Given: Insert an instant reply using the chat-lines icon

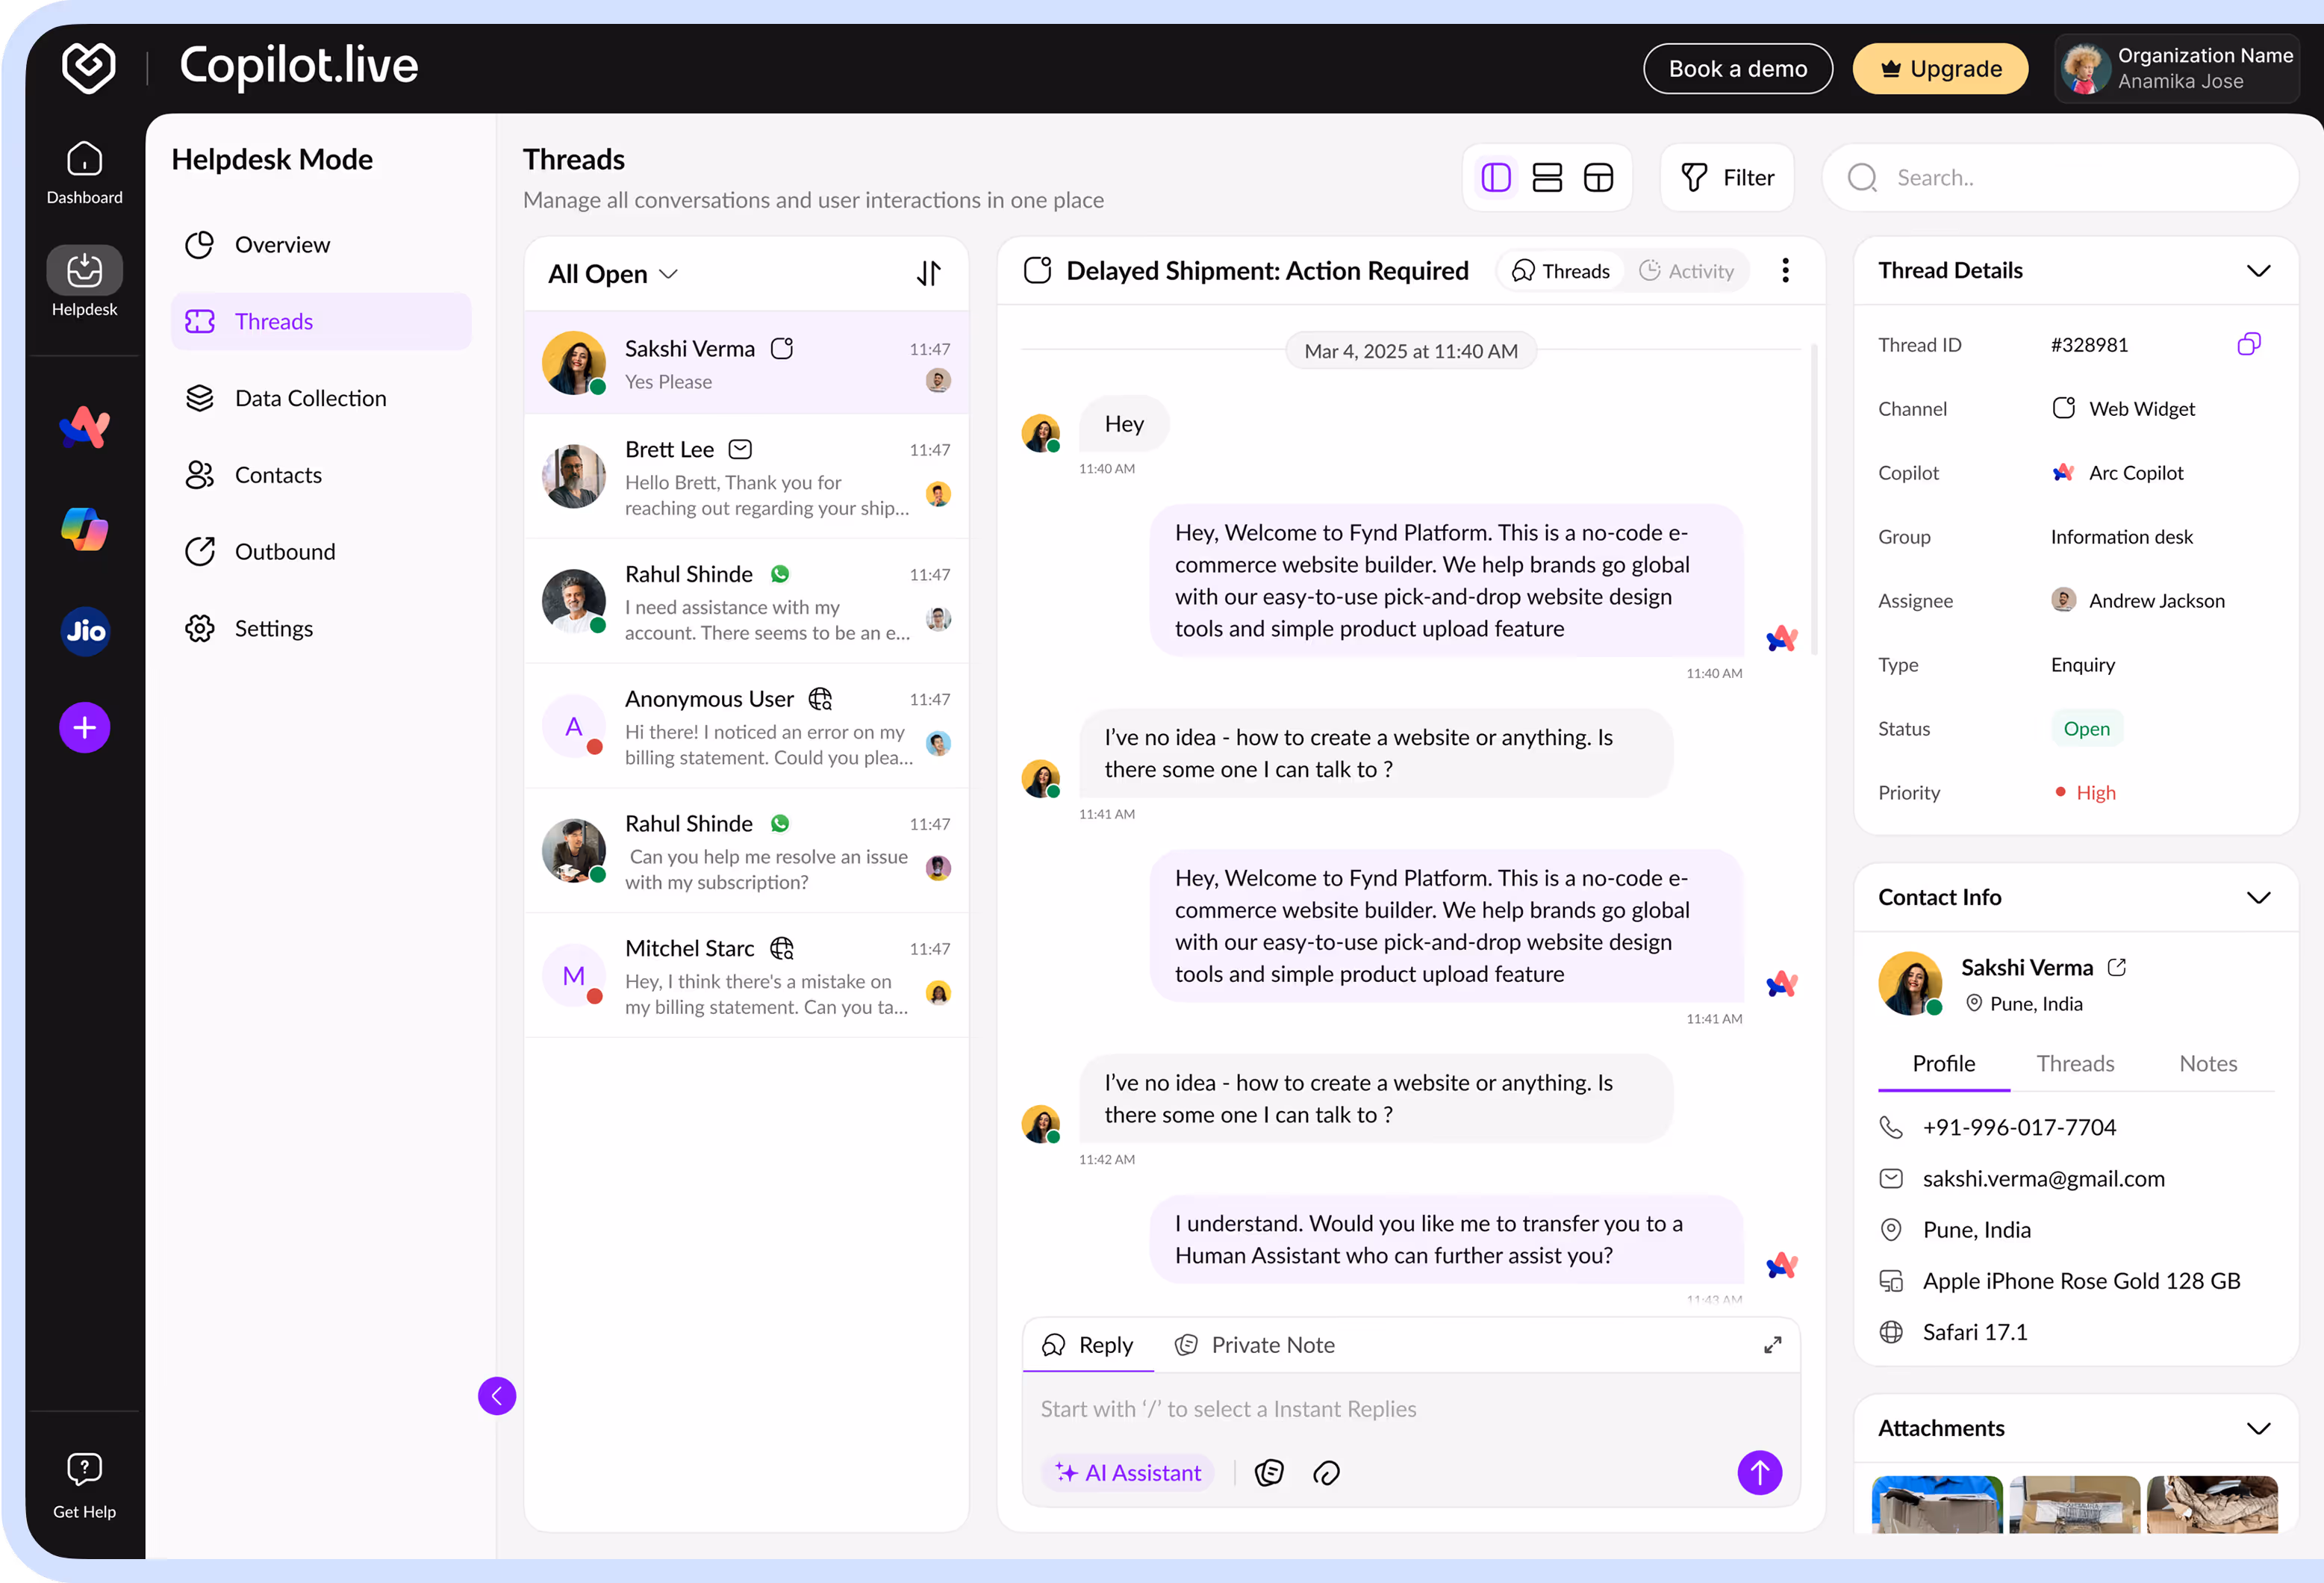Looking at the screenshot, I should (1269, 1472).
